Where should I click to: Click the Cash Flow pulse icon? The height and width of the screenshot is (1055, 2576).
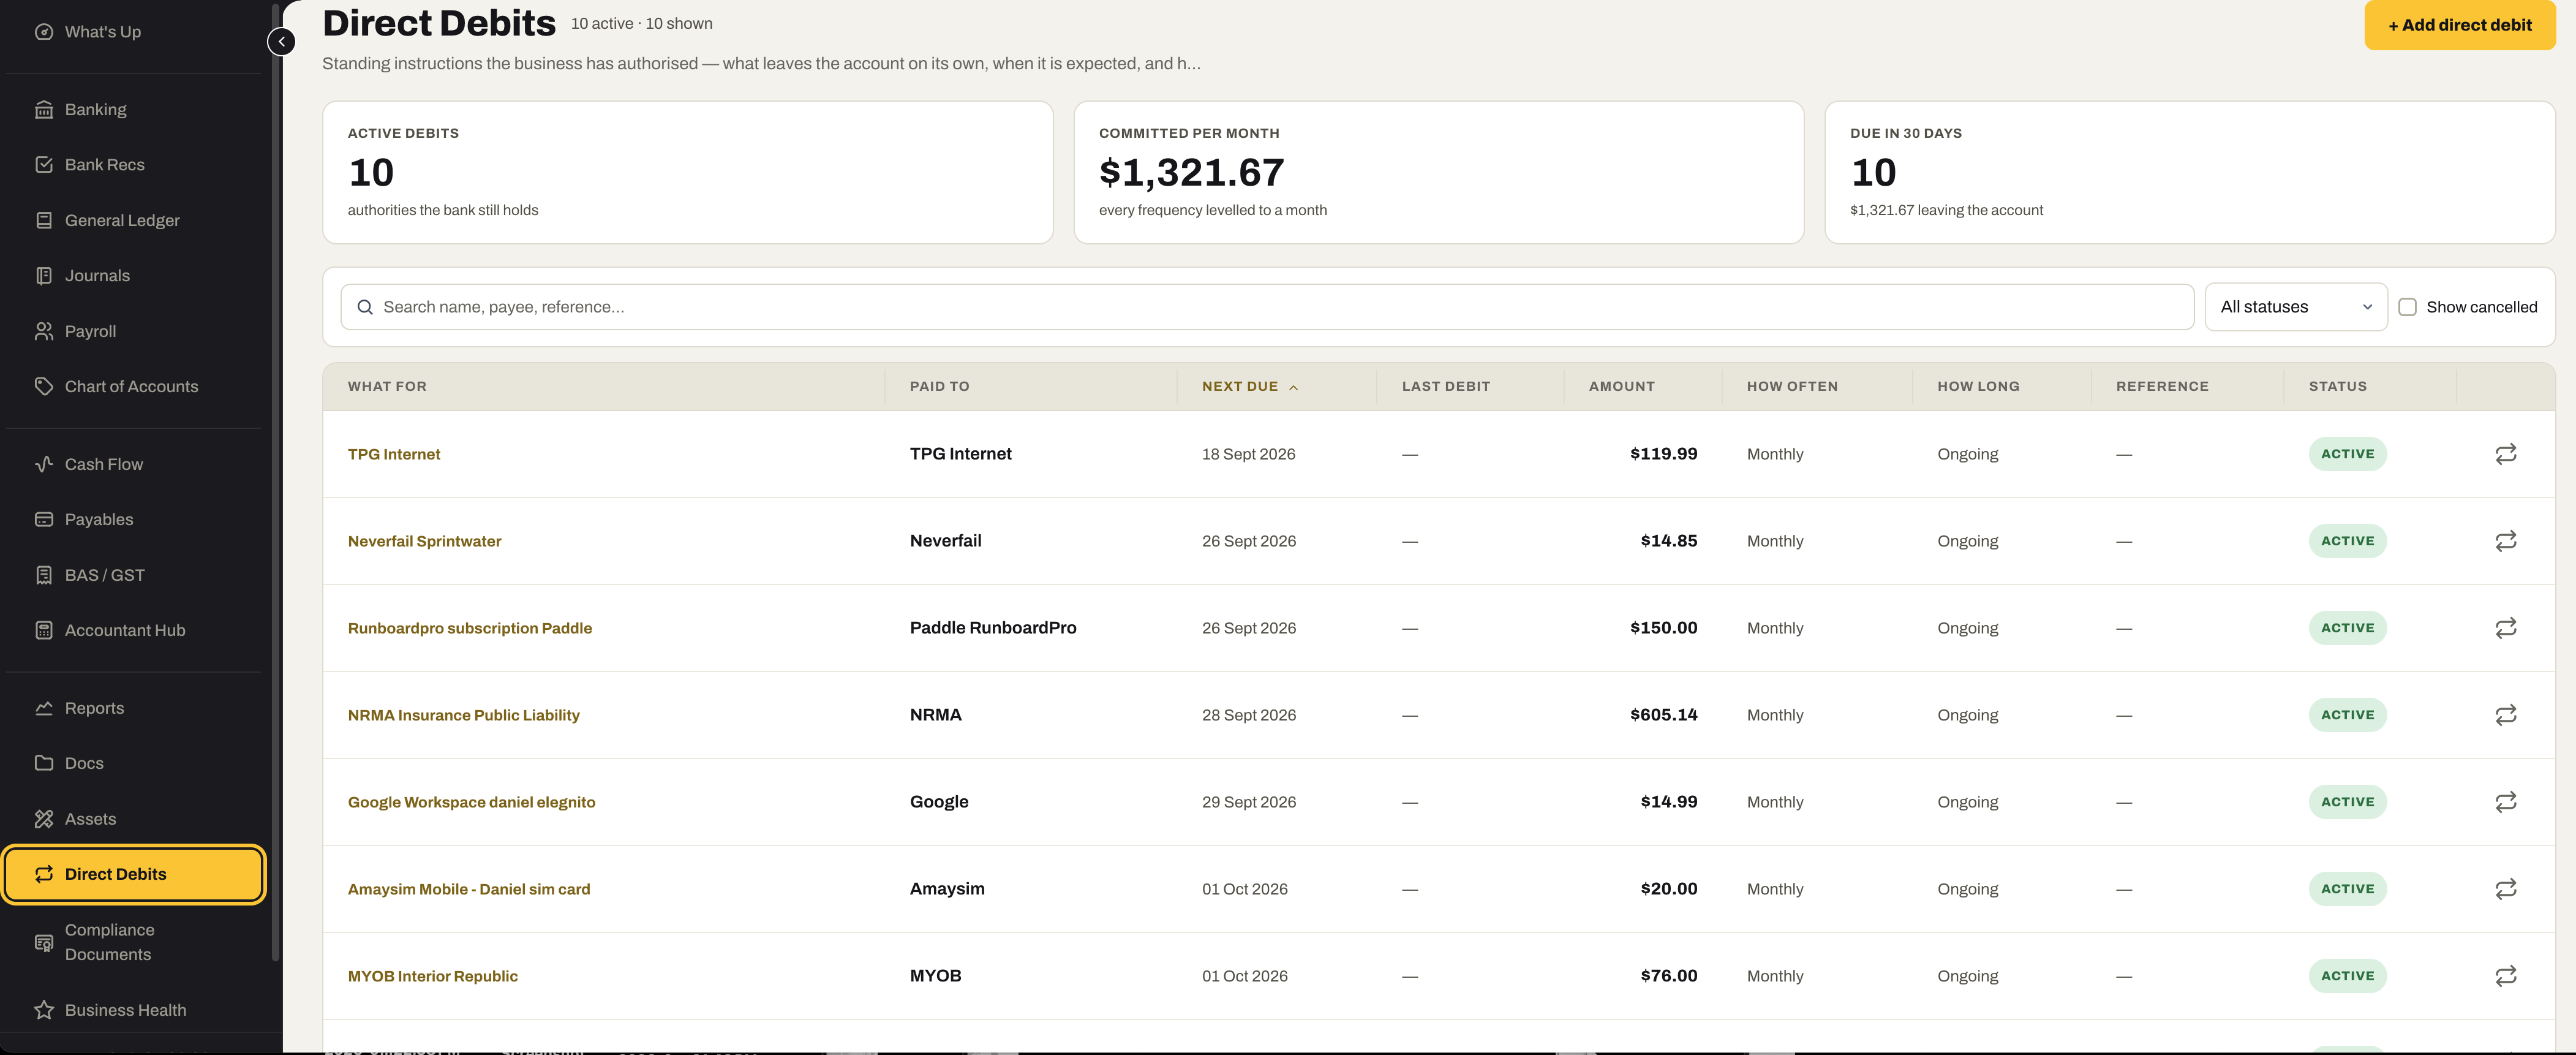(x=44, y=464)
